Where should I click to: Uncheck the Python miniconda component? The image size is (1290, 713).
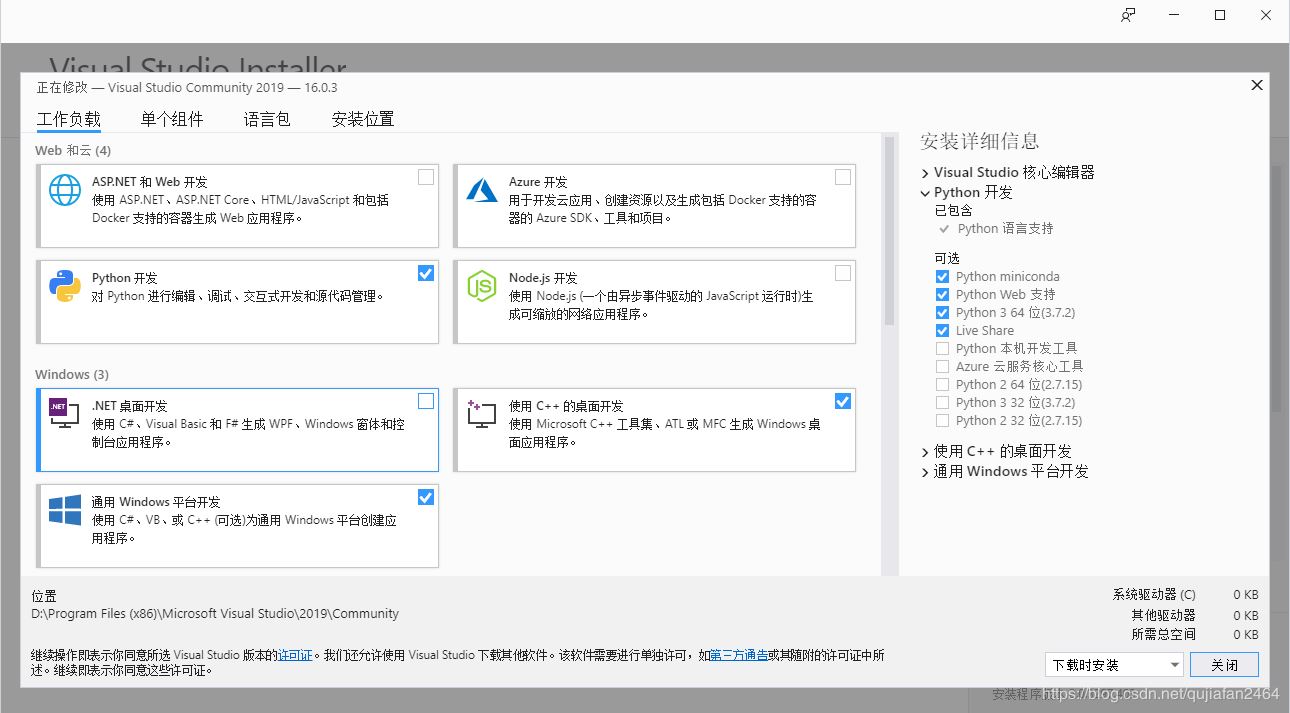point(941,276)
